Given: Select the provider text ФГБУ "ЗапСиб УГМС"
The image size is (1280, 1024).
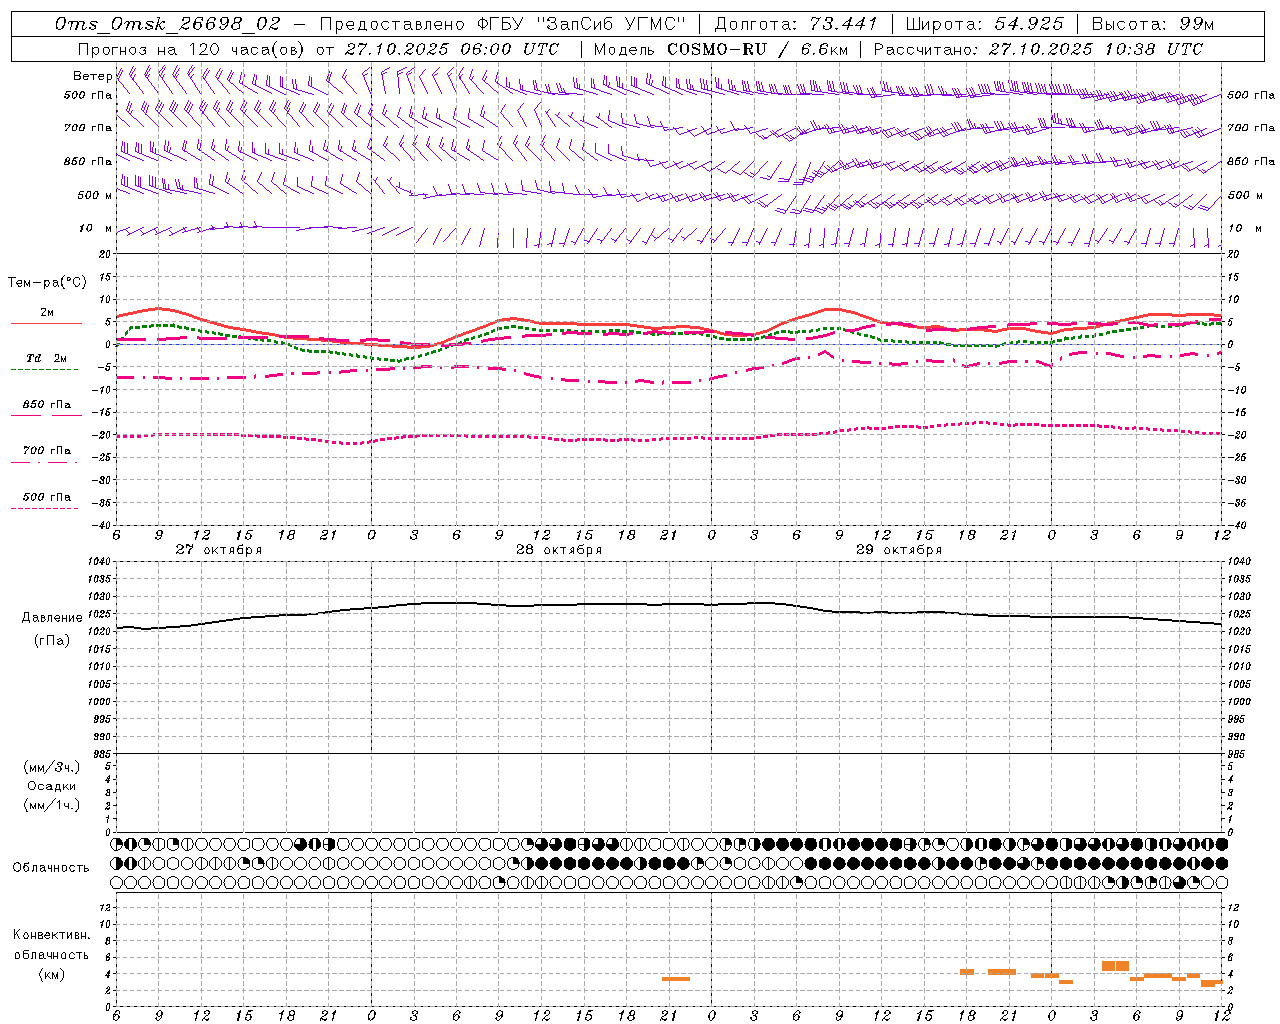Looking at the screenshot, I should click(x=580, y=24).
